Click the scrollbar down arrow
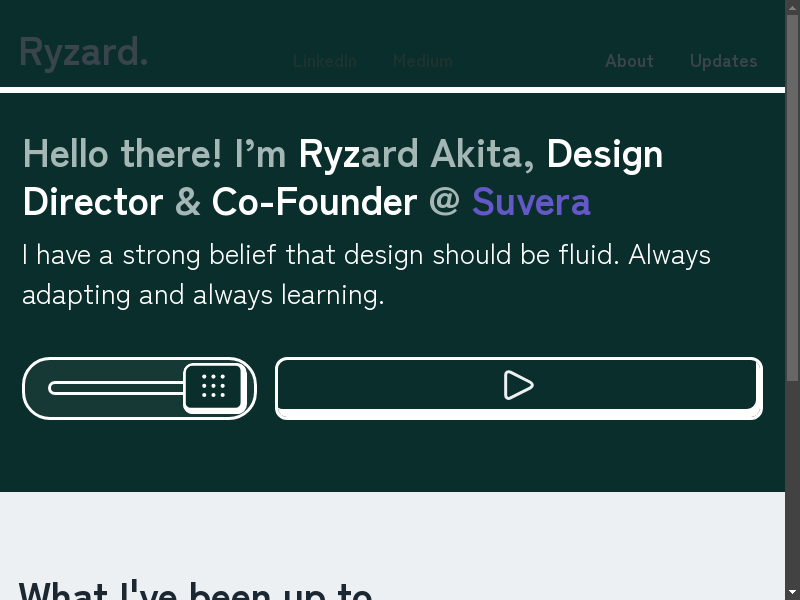Screen dimensions: 800x600 (793, 592)
